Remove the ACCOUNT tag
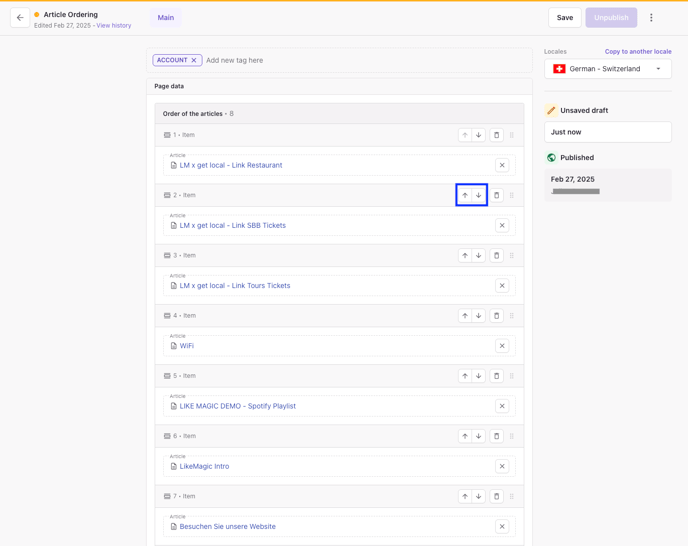 point(194,60)
